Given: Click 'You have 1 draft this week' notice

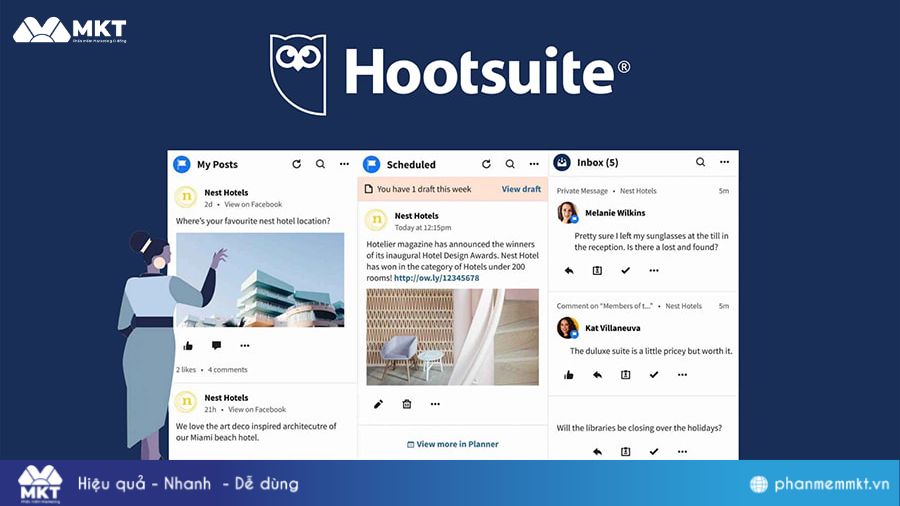Looking at the screenshot, I should 424,189.
